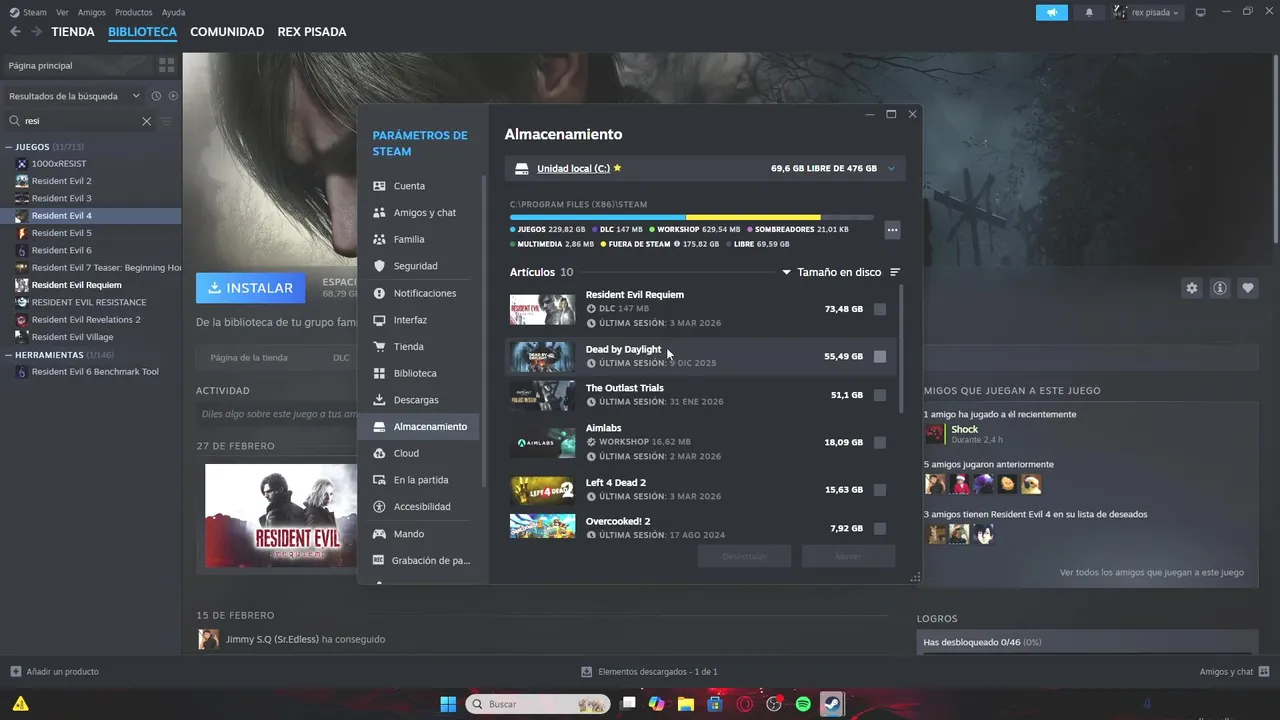Viewport: 1280px width, 720px height.
Task: Open Windows Start menu
Action: click(448, 704)
